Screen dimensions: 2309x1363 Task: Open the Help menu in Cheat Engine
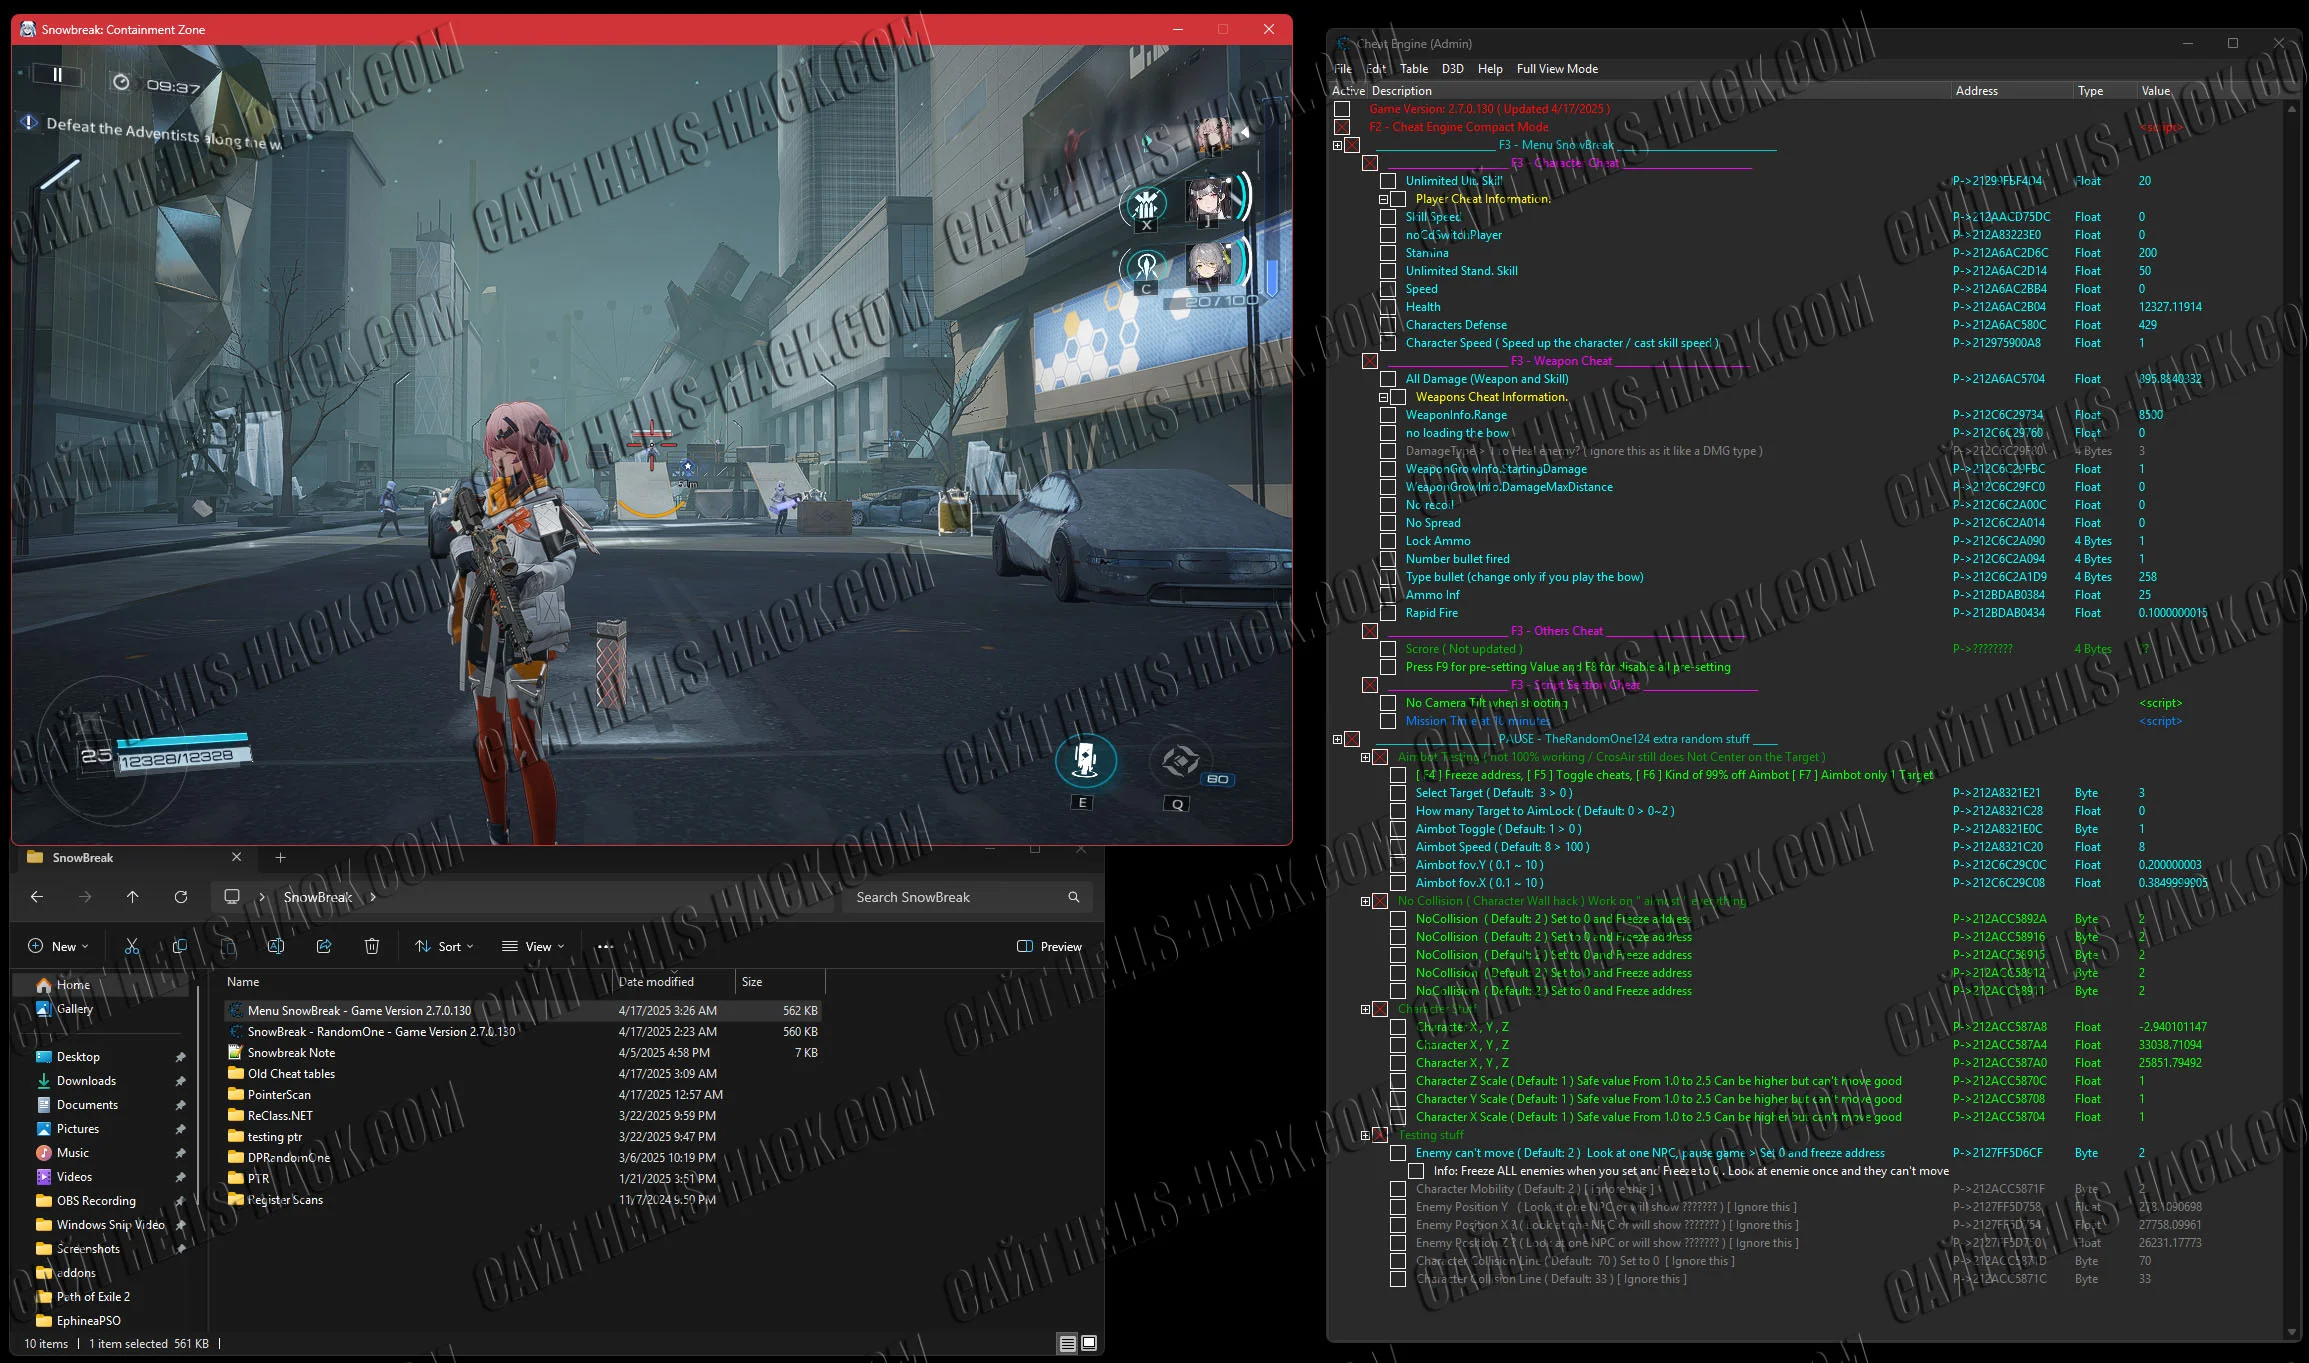pyautogui.click(x=1490, y=69)
